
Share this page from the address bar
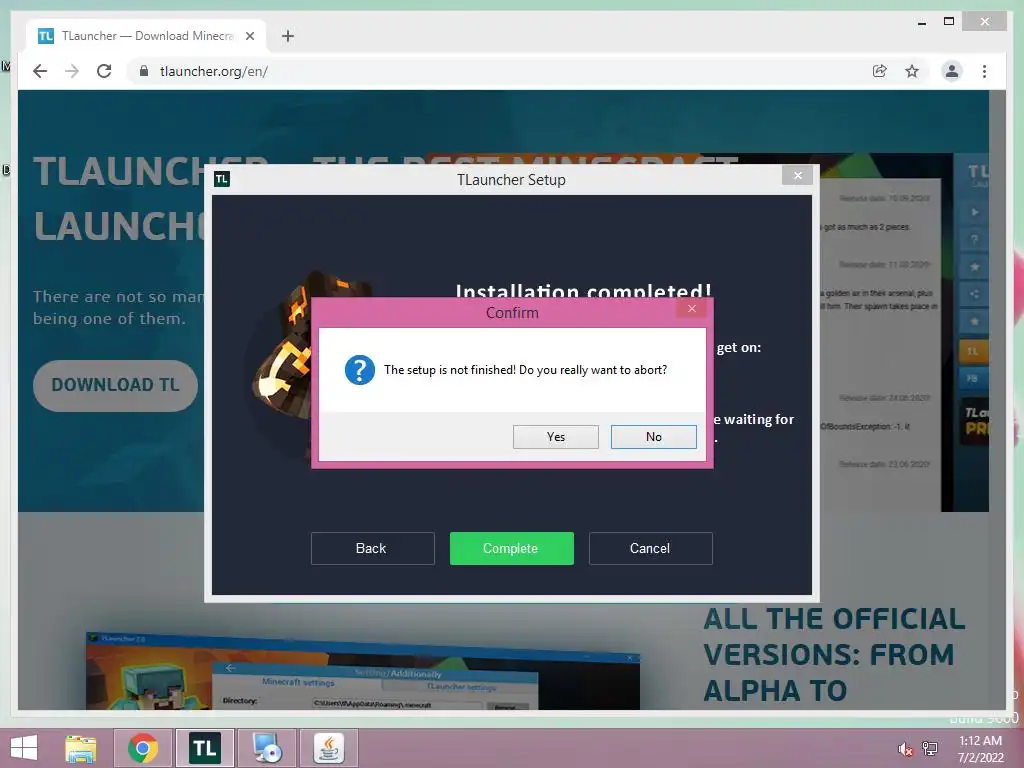(x=880, y=71)
